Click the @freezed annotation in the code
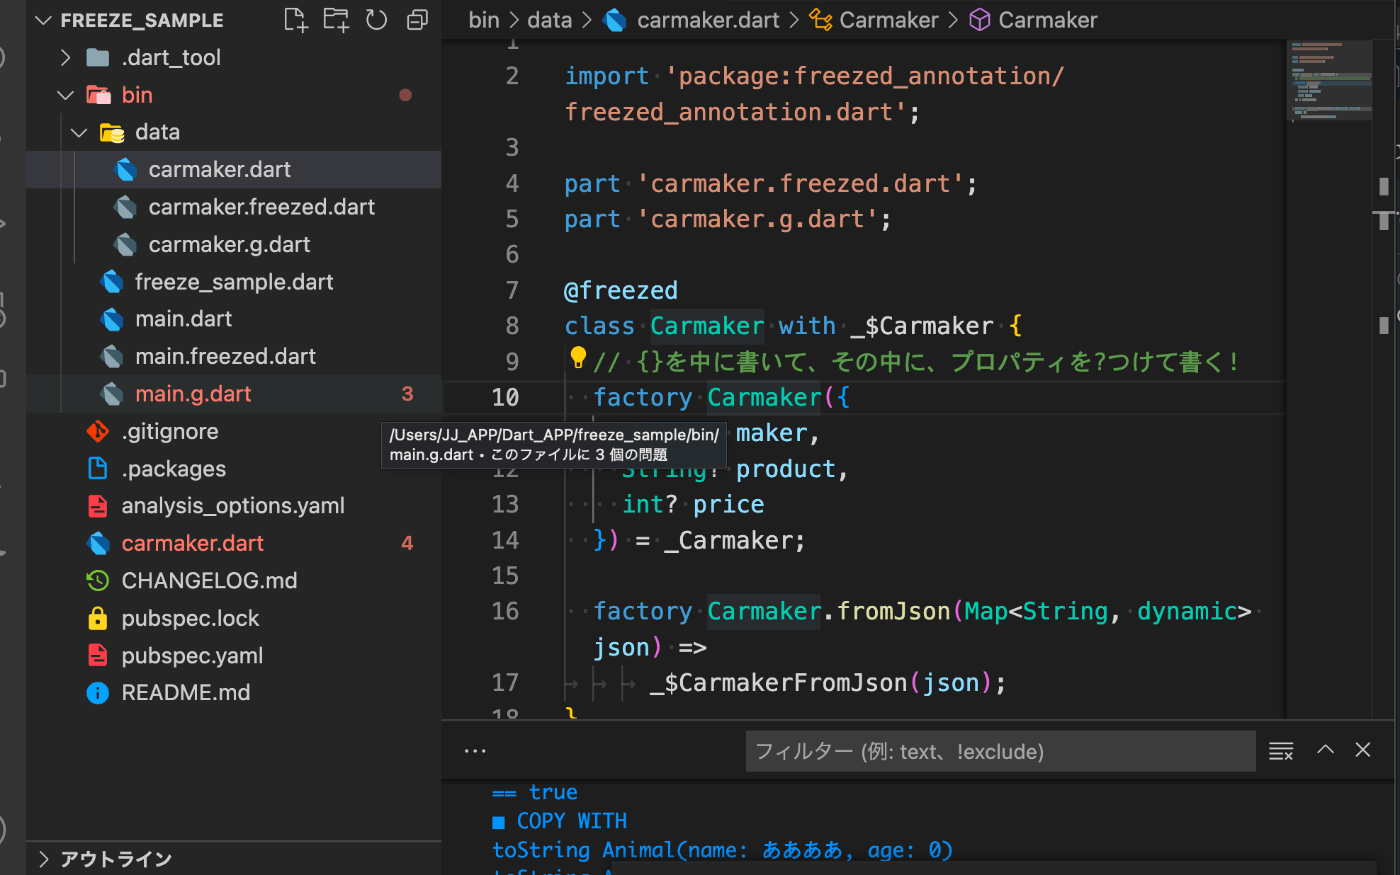The height and width of the screenshot is (875, 1400). click(621, 291)
